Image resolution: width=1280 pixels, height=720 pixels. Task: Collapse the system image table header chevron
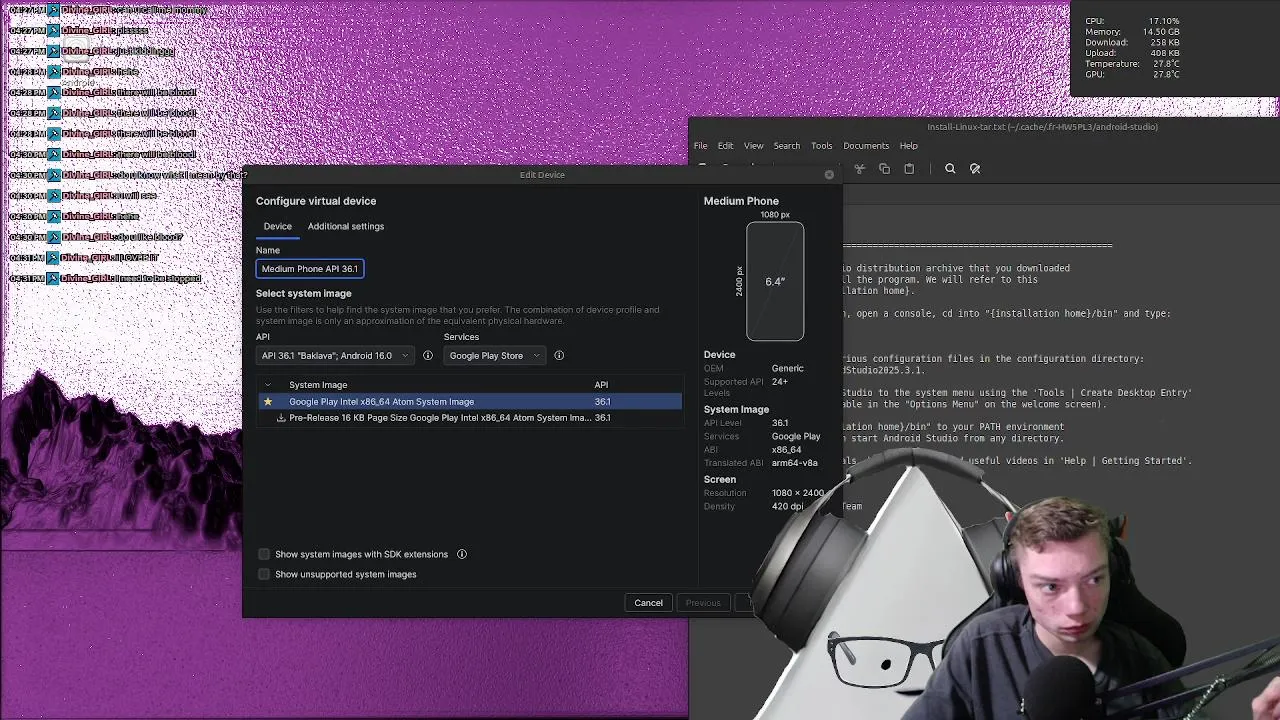click(x=267, y=385)
